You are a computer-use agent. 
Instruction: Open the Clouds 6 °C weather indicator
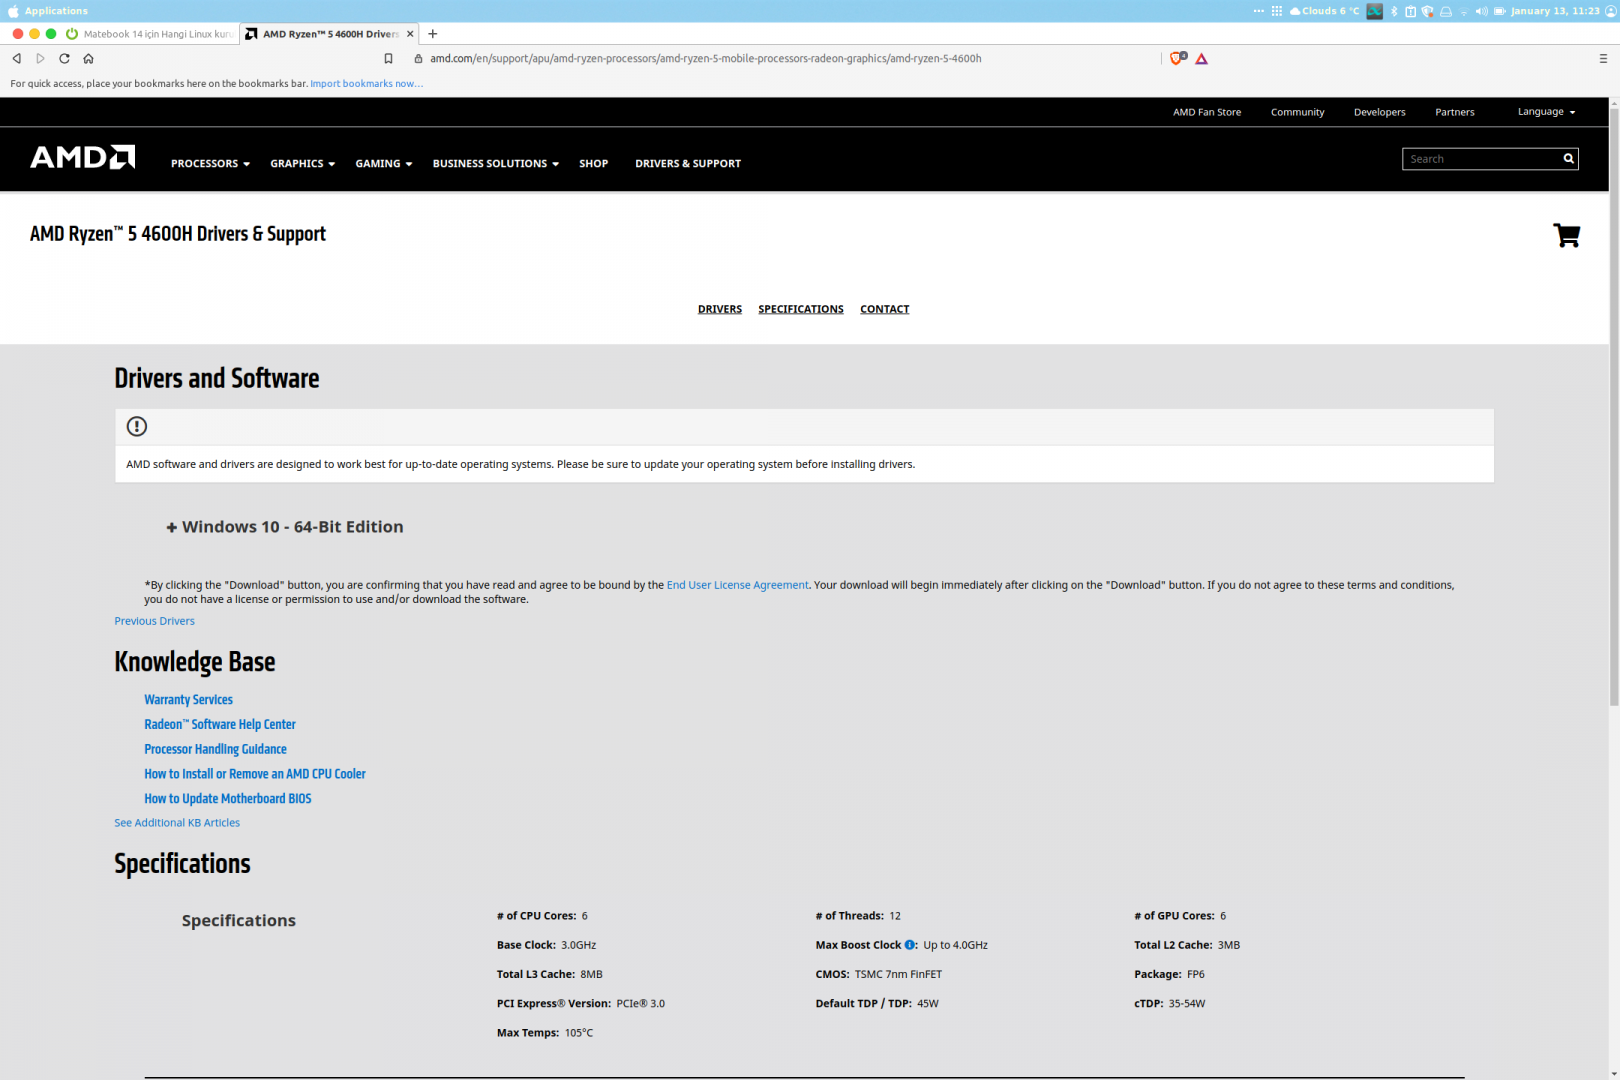point(1325,11)
